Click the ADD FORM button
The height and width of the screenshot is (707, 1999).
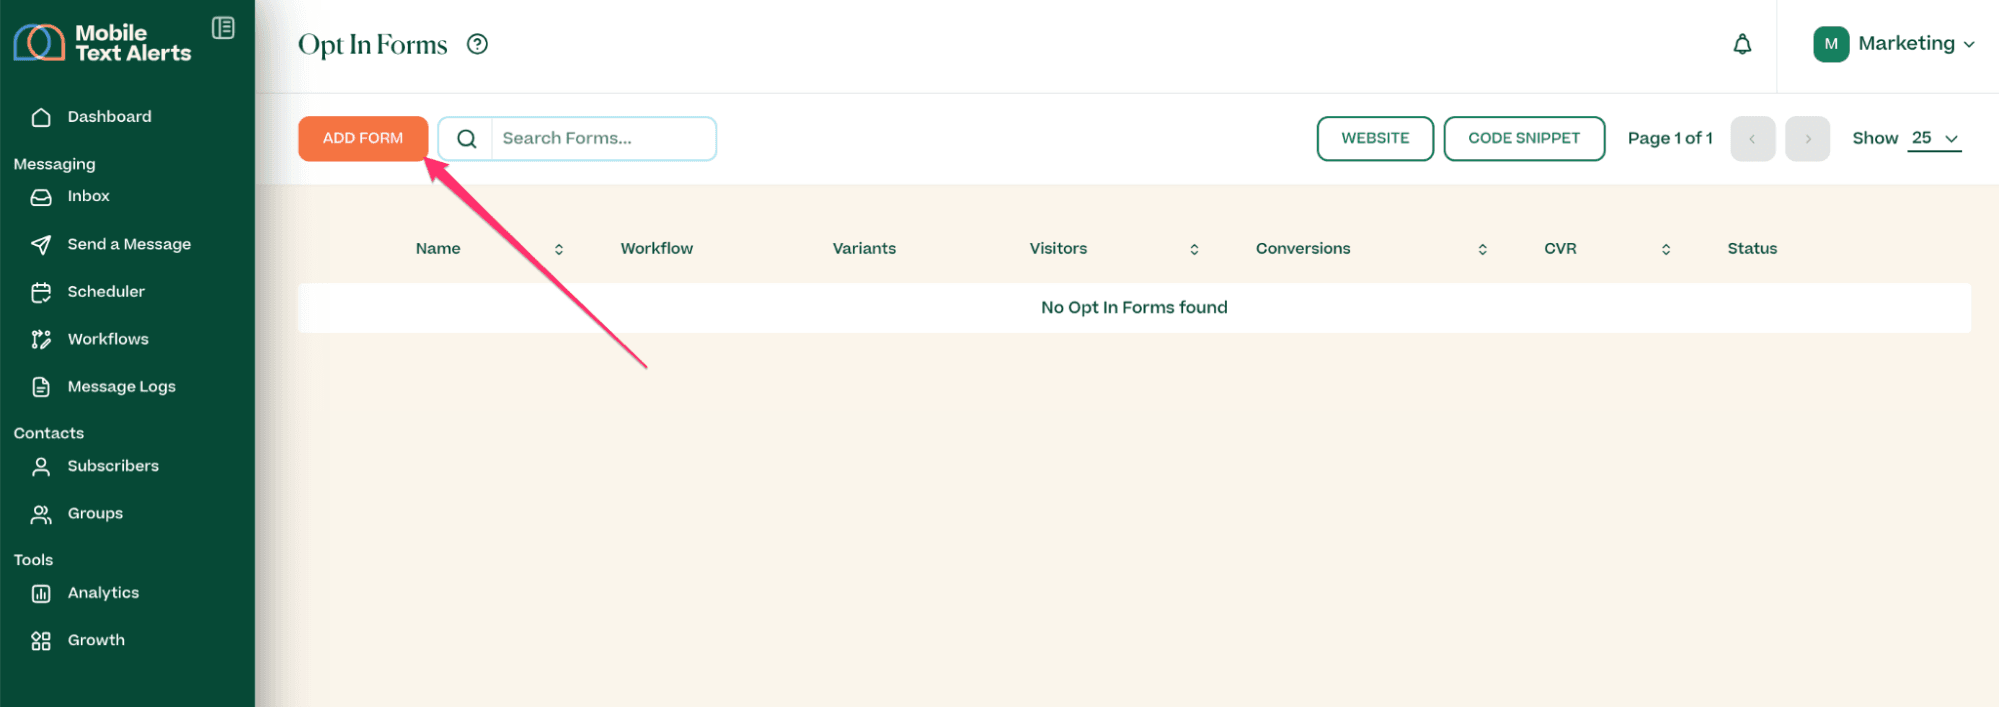(363, 139)
